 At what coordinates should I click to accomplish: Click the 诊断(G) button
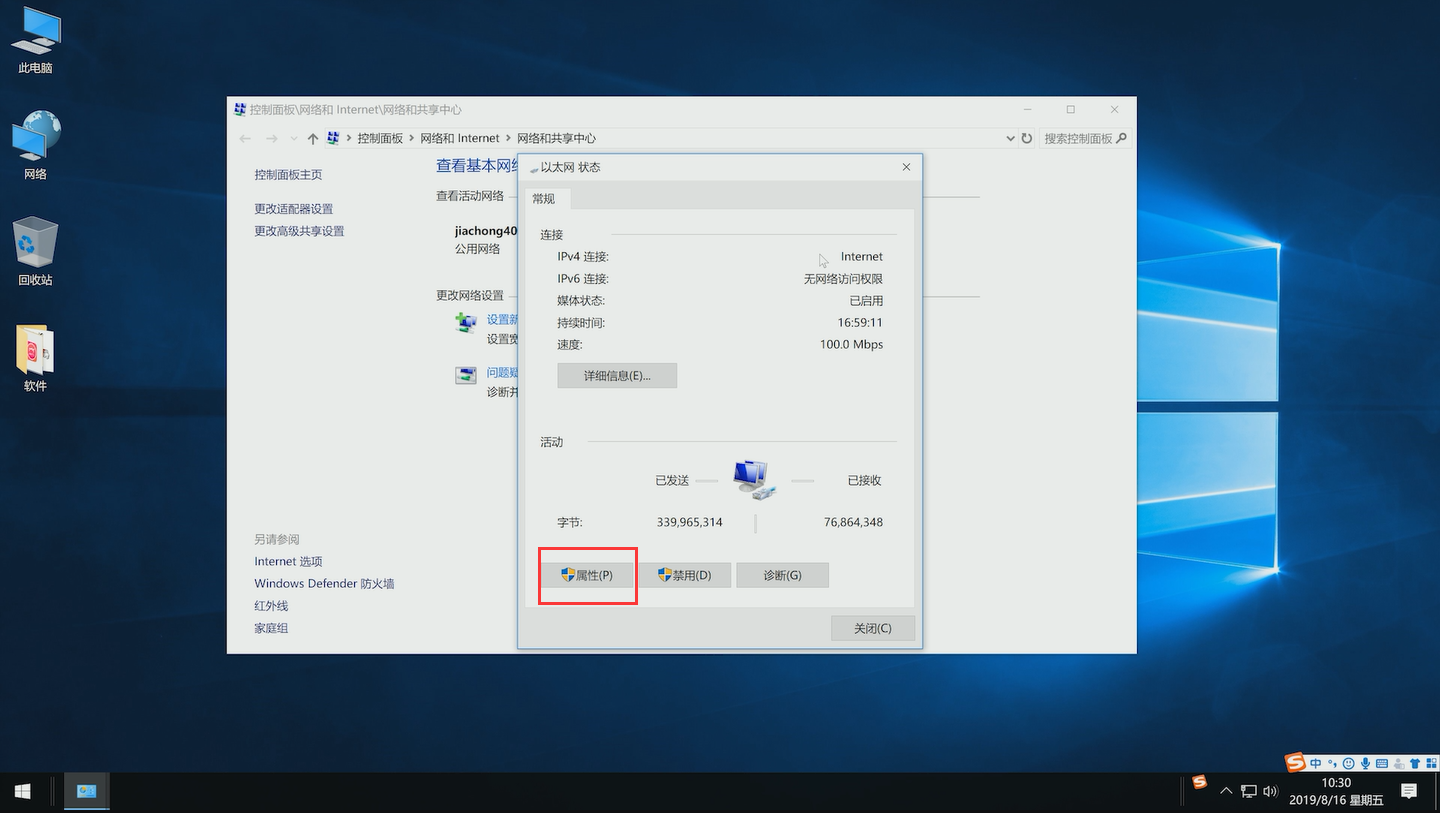point(782,575)
